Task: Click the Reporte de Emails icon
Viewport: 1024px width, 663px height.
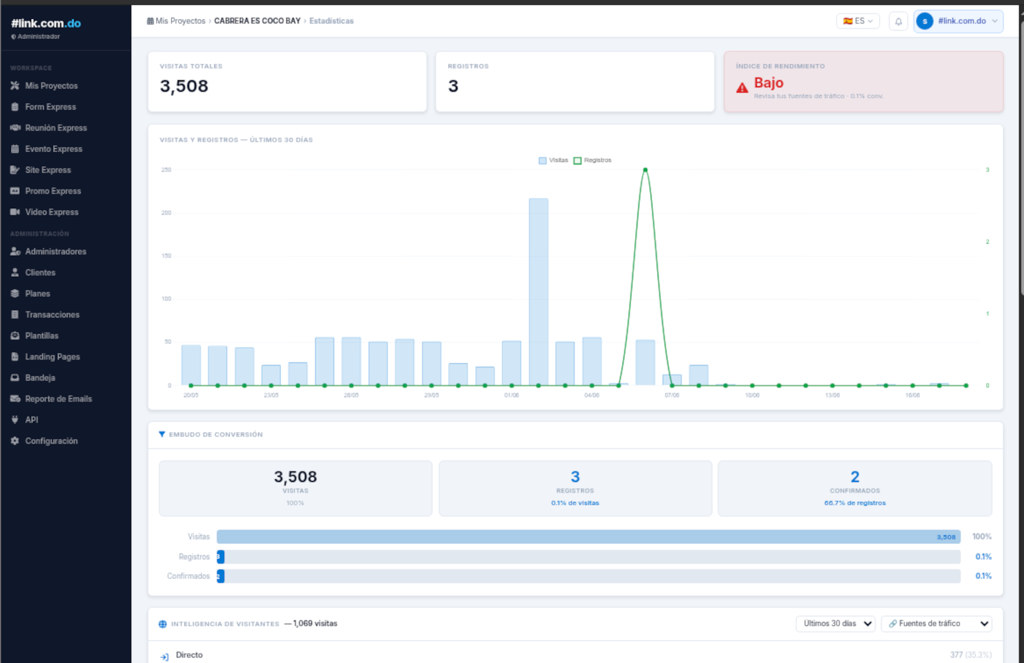Action: coord(15,398)
